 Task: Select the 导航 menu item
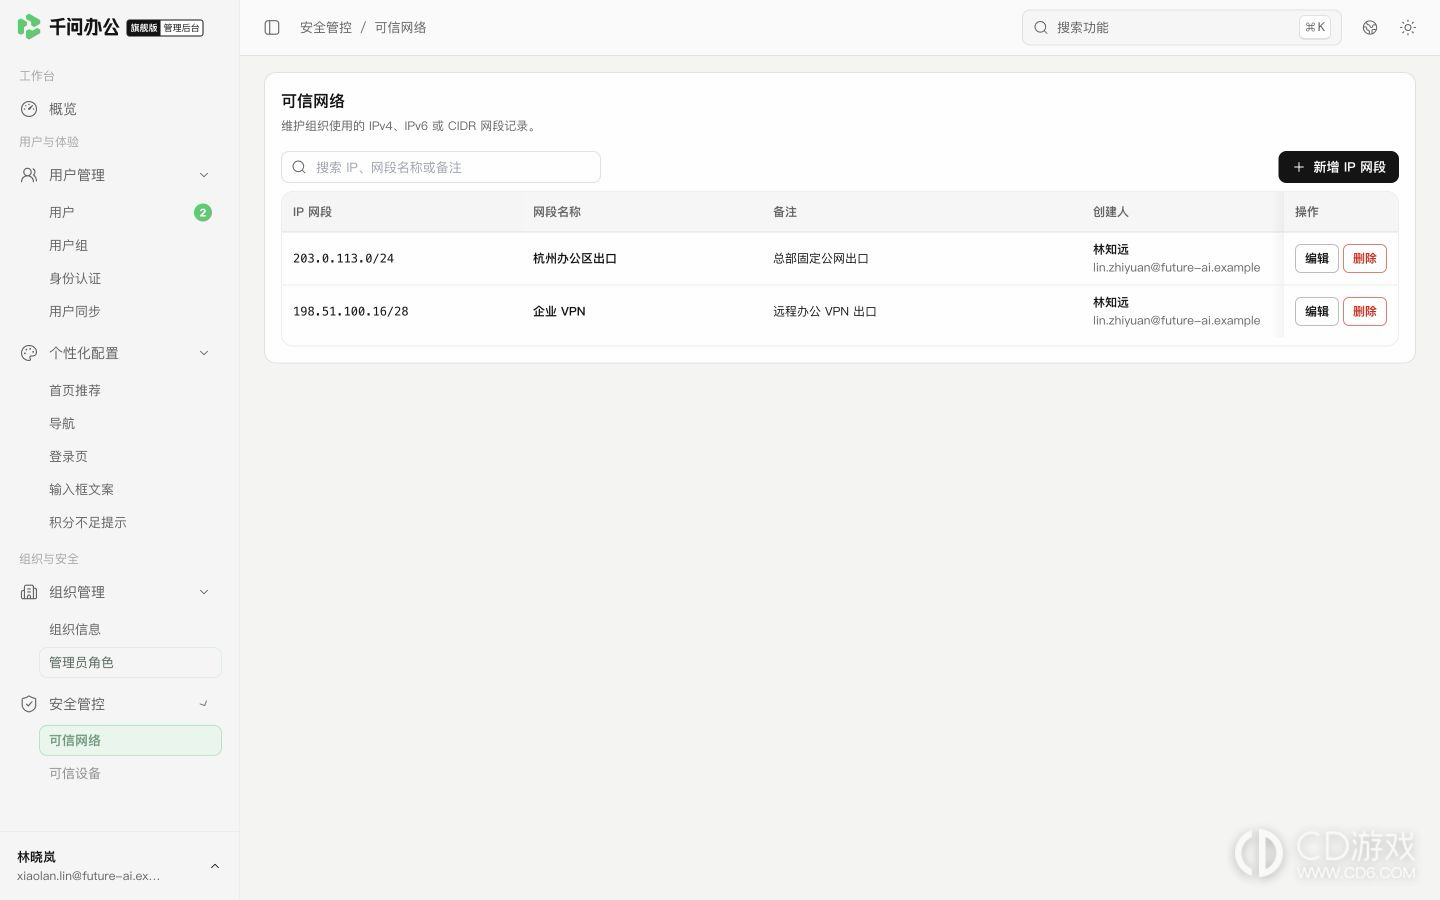[x=130, y=423]
